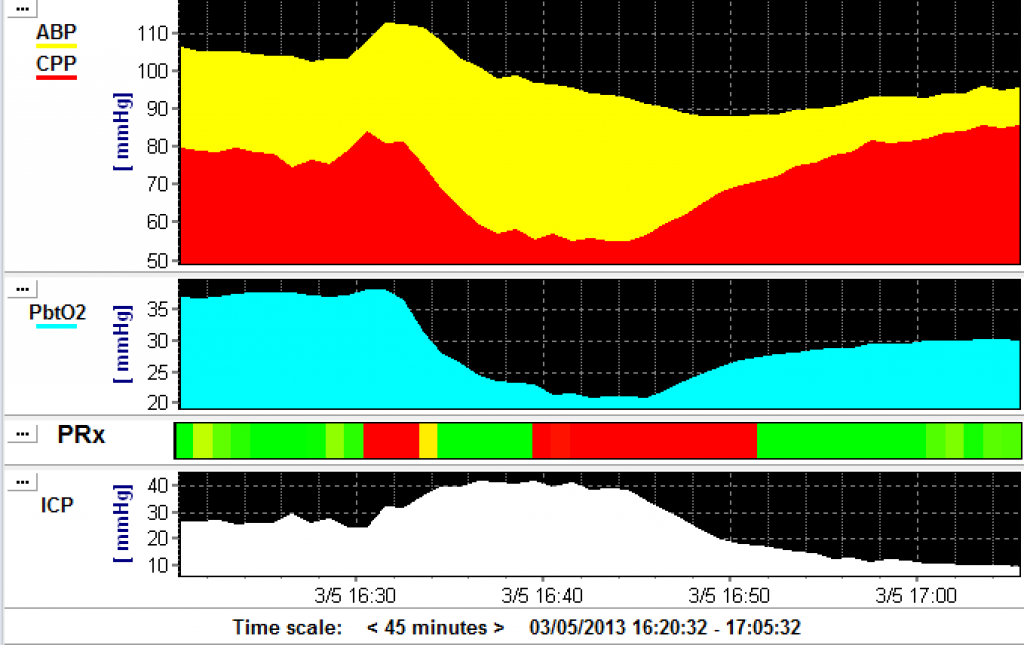The height and width of the screenshot is (645, 1024).
Task: Click the 45 minutes time scale value
Action: pyautogui.click(x=436, y=628)
